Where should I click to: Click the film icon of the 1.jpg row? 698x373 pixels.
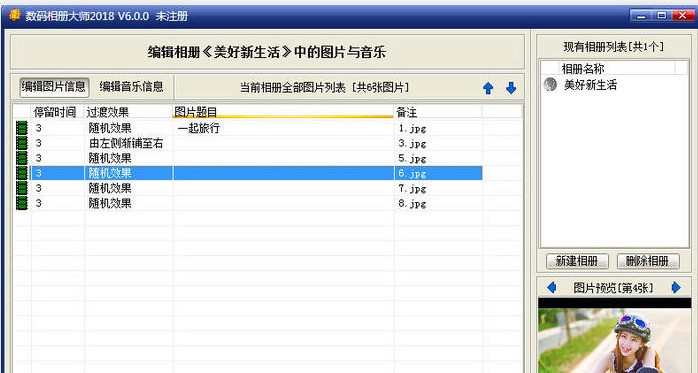tap(21, 128)
